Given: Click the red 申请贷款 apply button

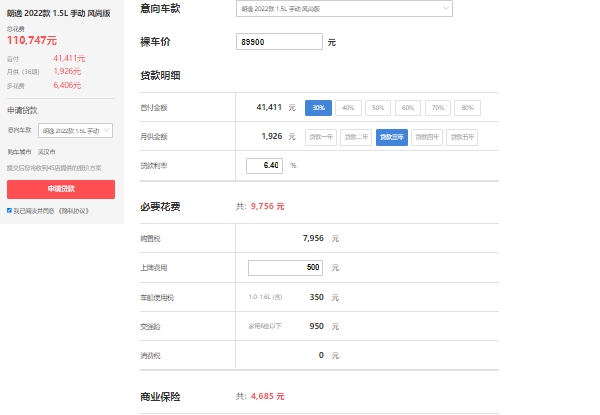Looking at the screenshot, I should (x=61, y=189).
